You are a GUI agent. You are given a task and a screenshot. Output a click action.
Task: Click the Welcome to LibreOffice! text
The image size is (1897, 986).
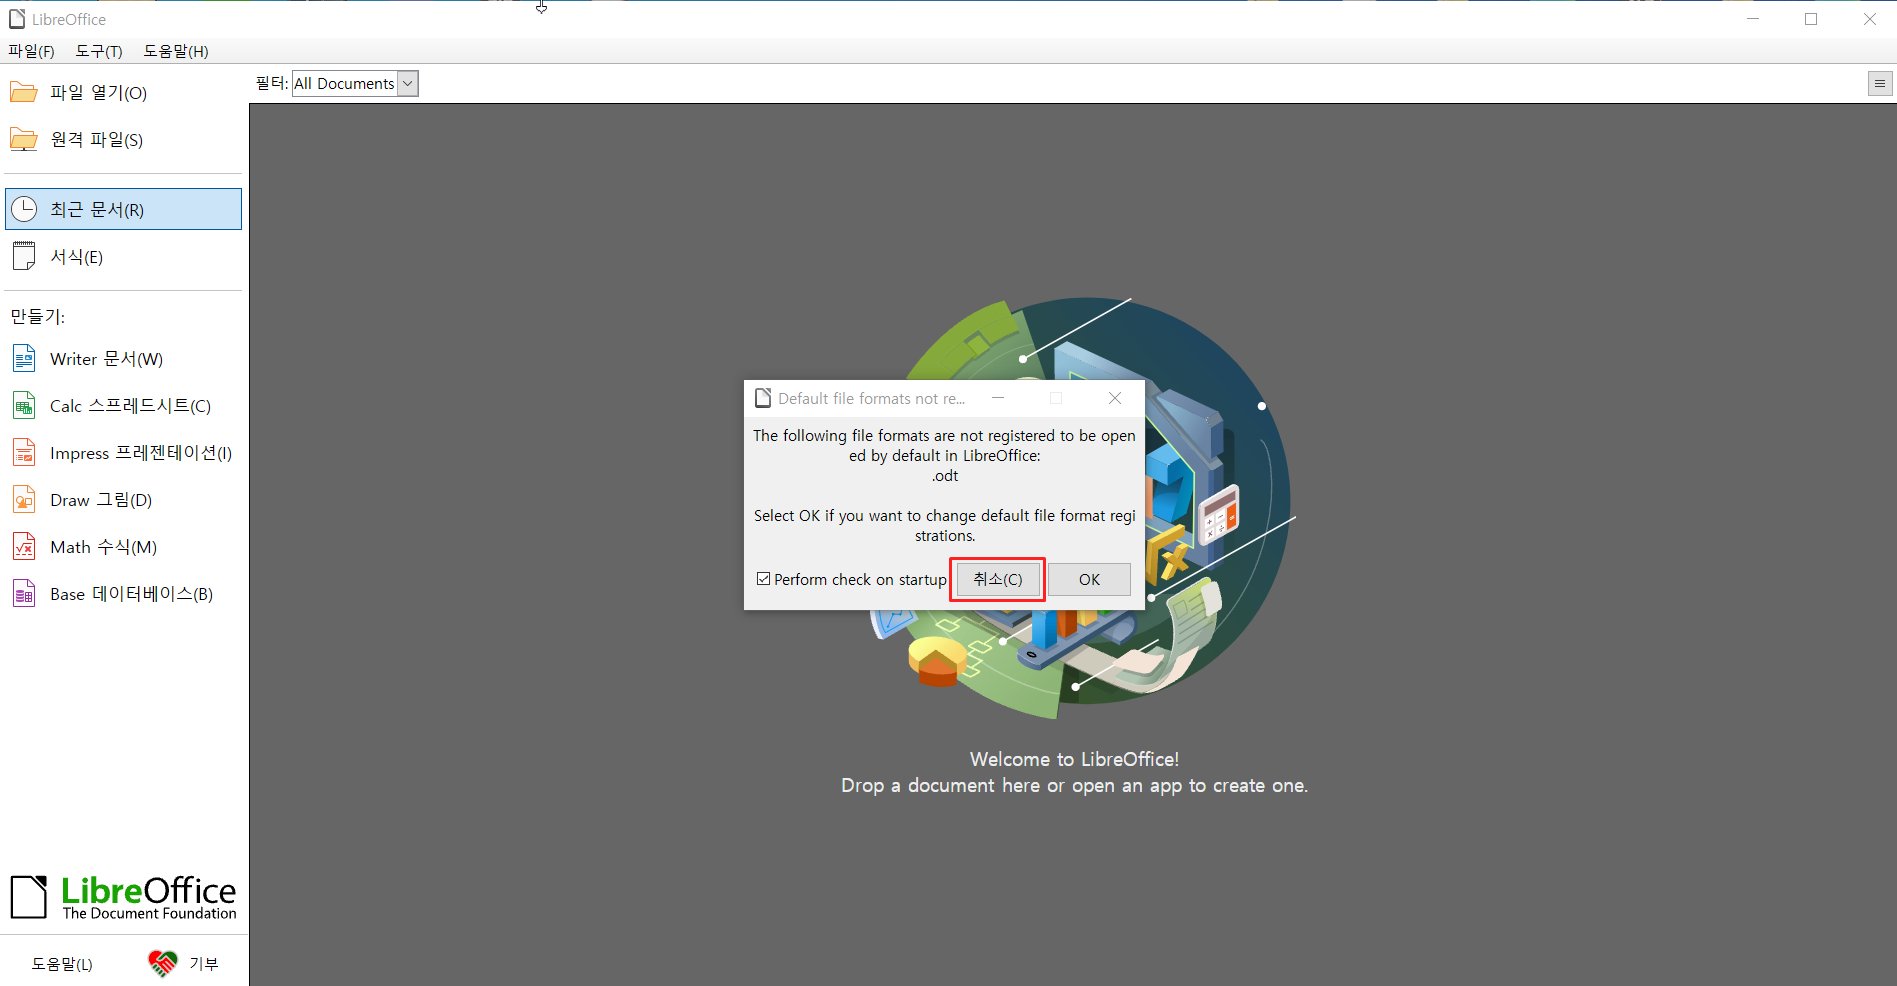1074,759
